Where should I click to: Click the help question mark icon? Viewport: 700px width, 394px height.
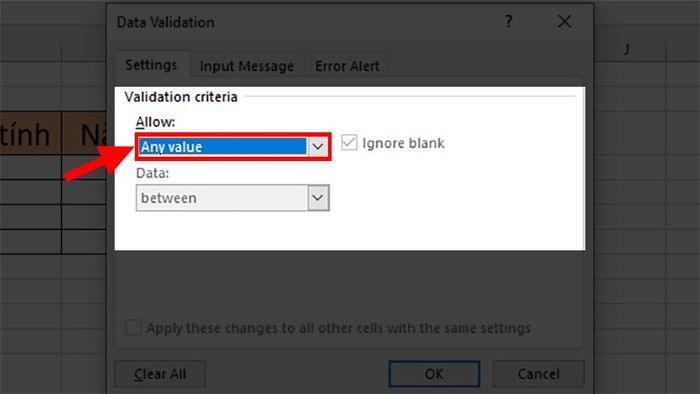[508, 21]
